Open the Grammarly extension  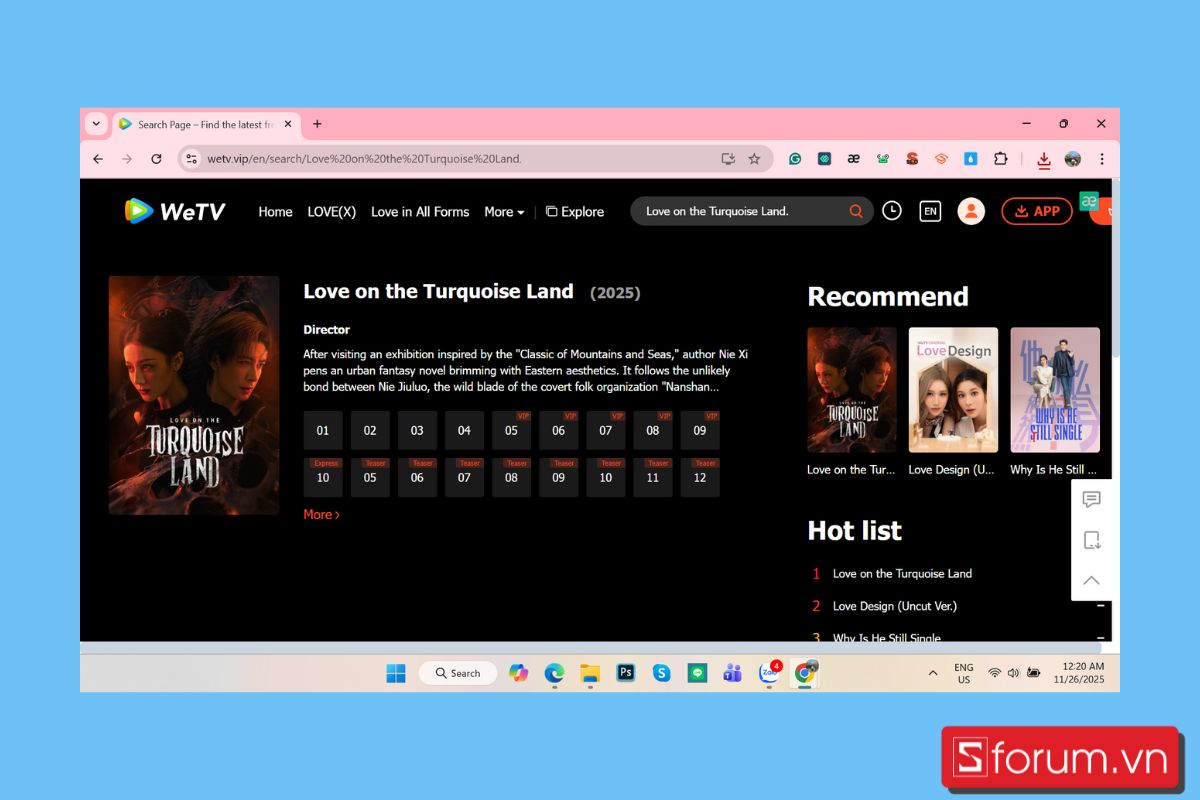[x=795, y=159]
